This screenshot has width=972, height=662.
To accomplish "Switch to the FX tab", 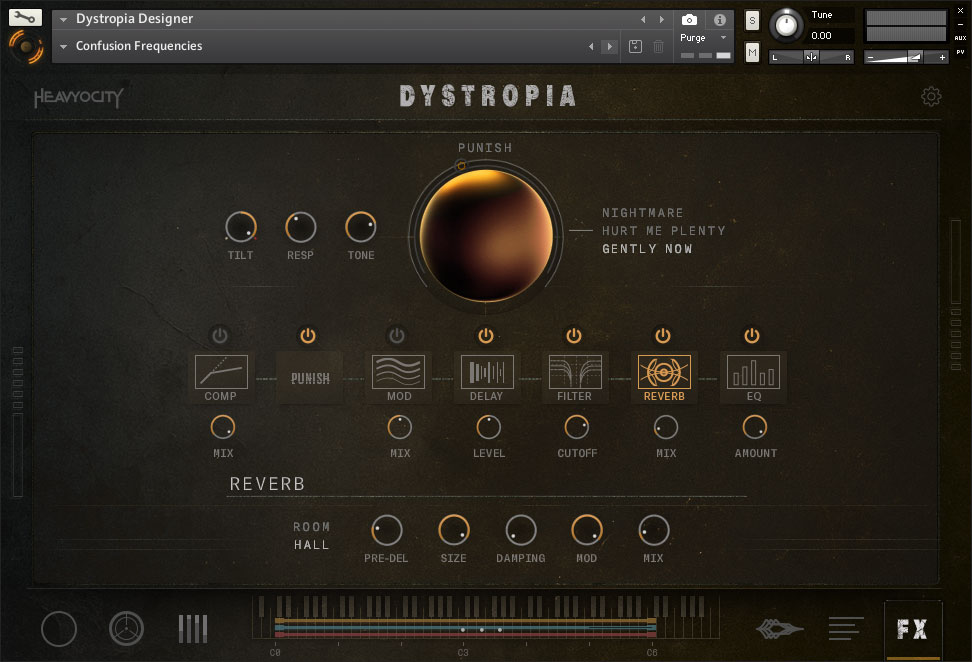I will click(x=912, y=629).
